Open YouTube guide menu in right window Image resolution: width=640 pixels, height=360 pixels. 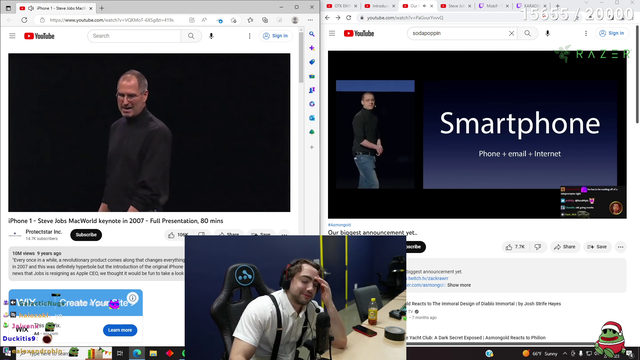coord(332,33)
